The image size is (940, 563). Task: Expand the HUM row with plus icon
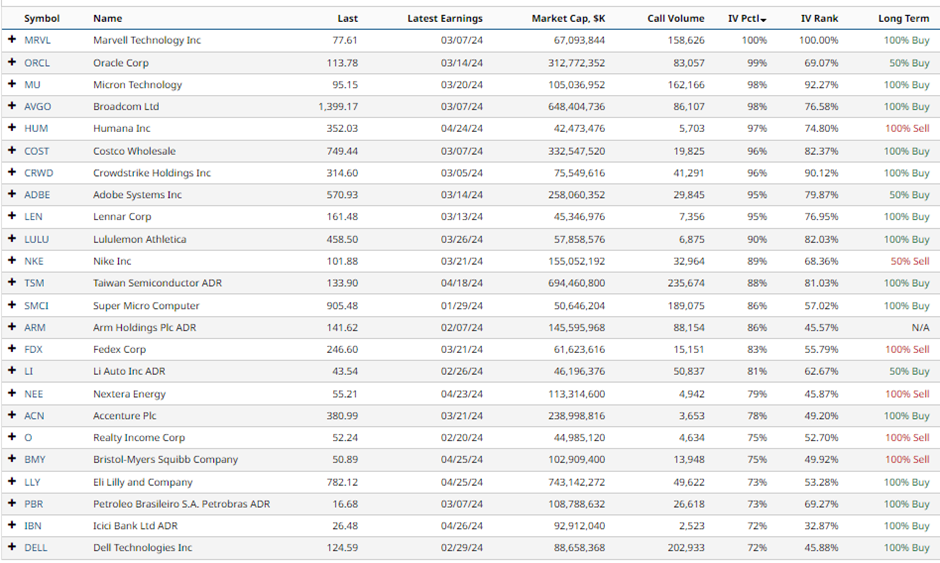click(12, 128)
